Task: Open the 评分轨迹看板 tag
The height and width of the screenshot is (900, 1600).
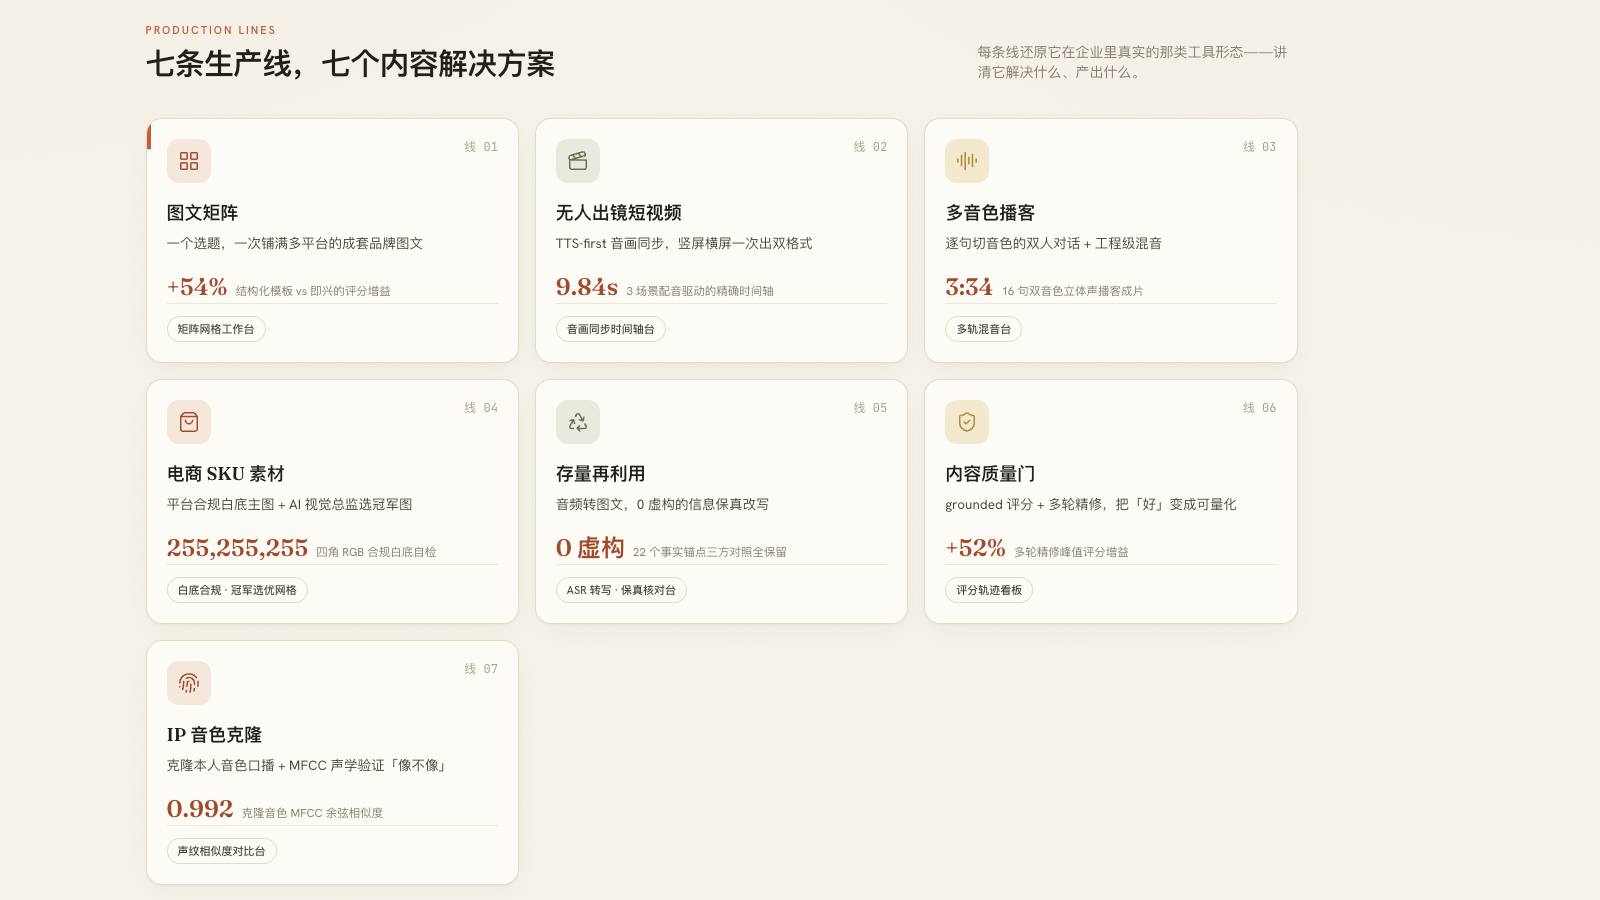Action: coord(989,590)
